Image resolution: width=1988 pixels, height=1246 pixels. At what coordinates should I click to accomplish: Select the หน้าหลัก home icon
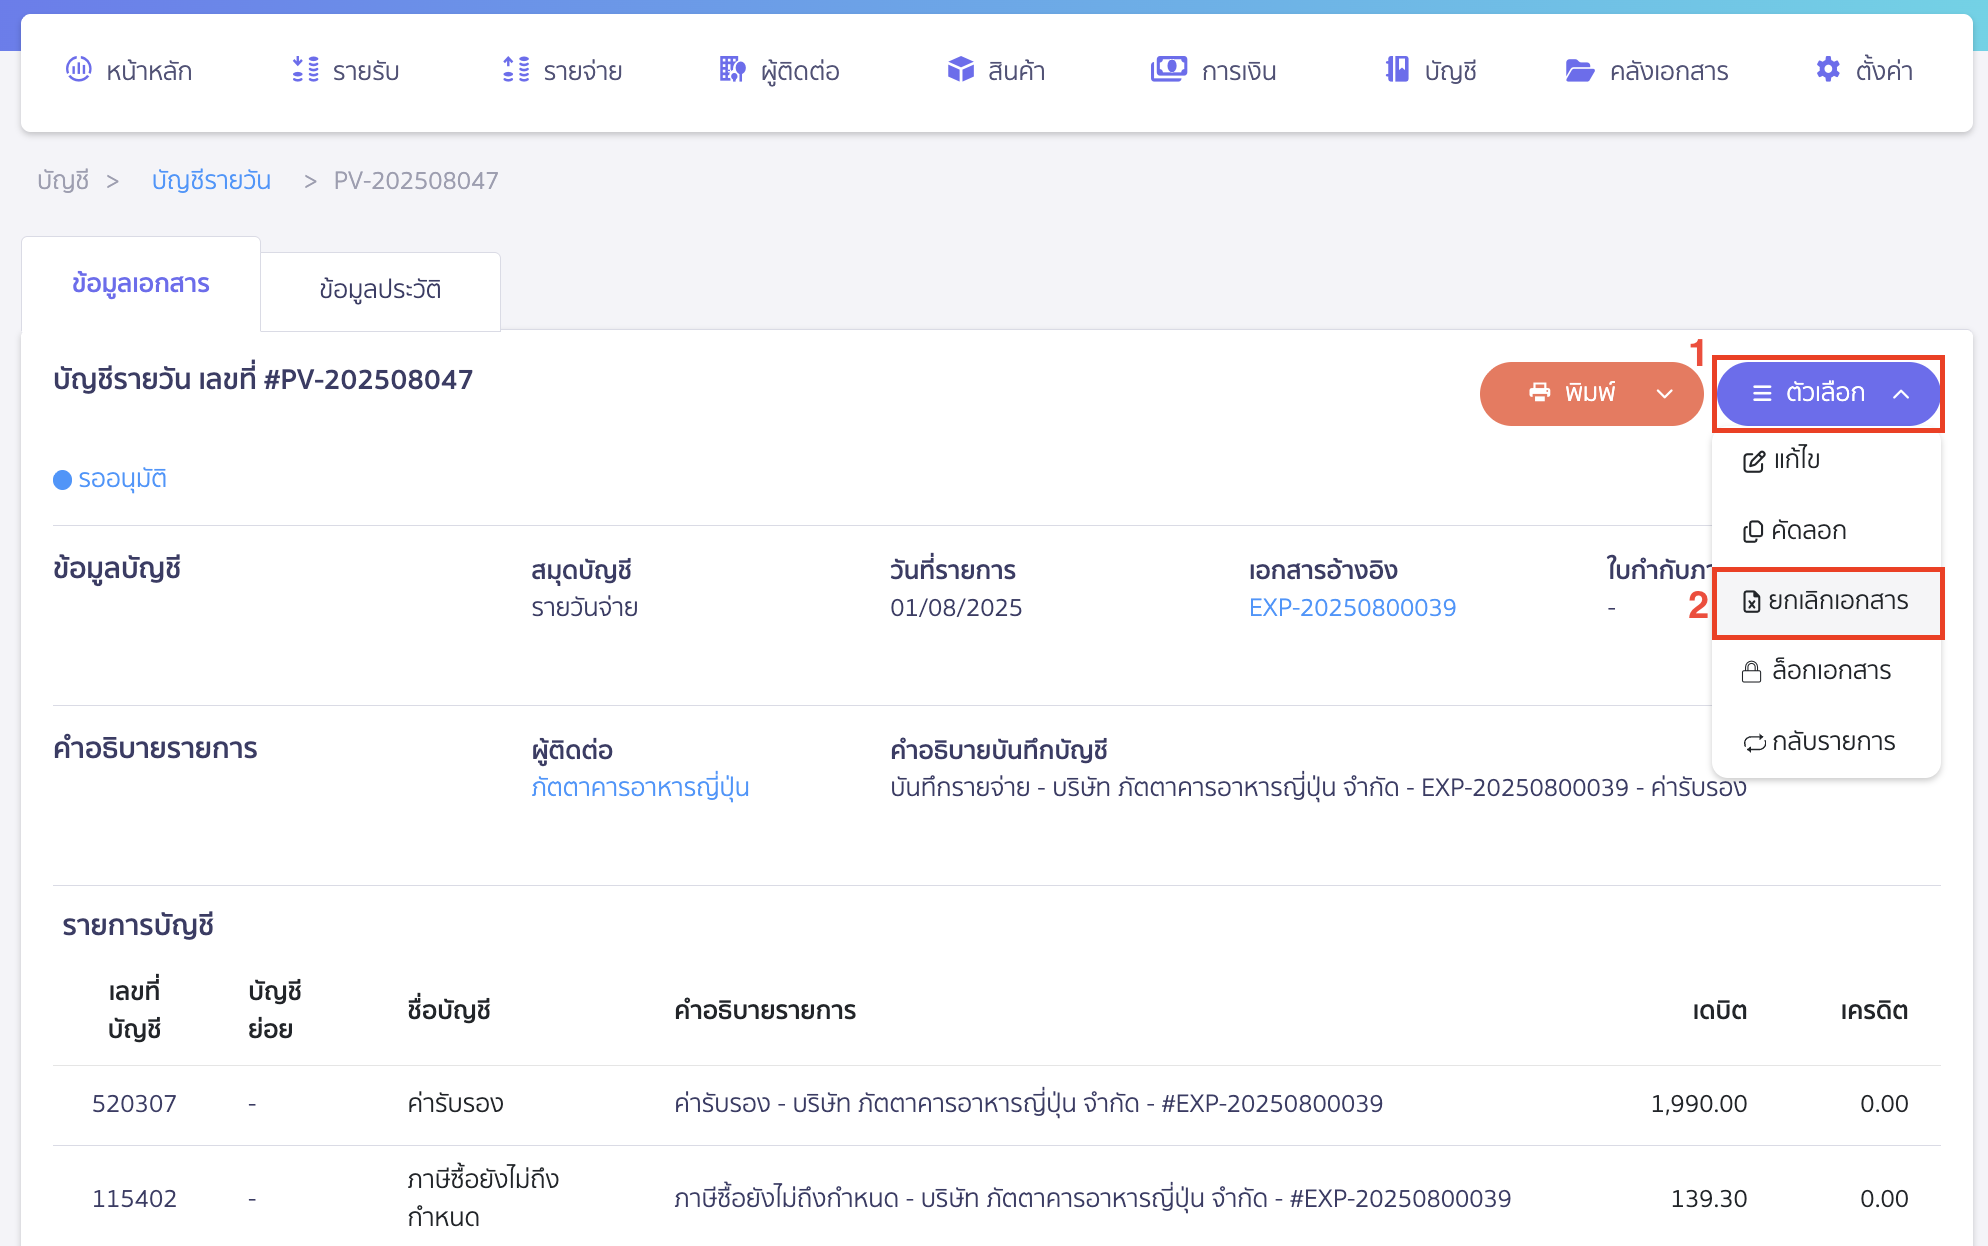pyautogui.click(x=78, y=70)
